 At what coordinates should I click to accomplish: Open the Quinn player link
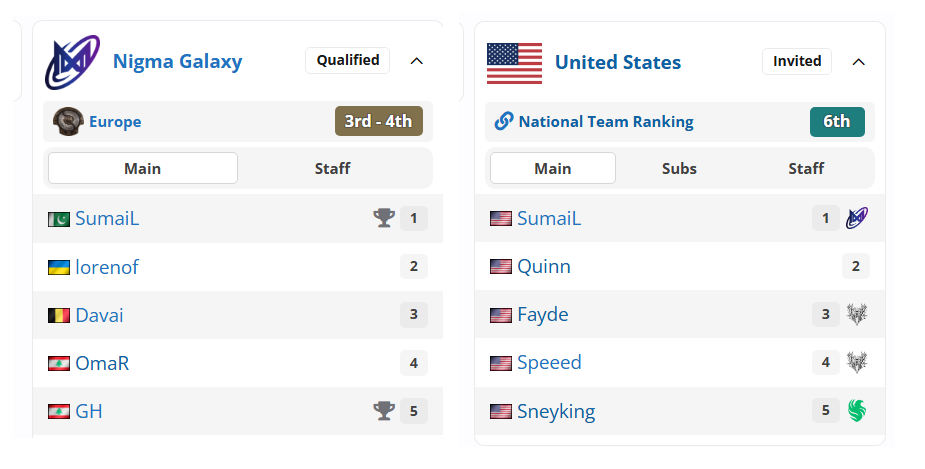click(x=543, y=266)
